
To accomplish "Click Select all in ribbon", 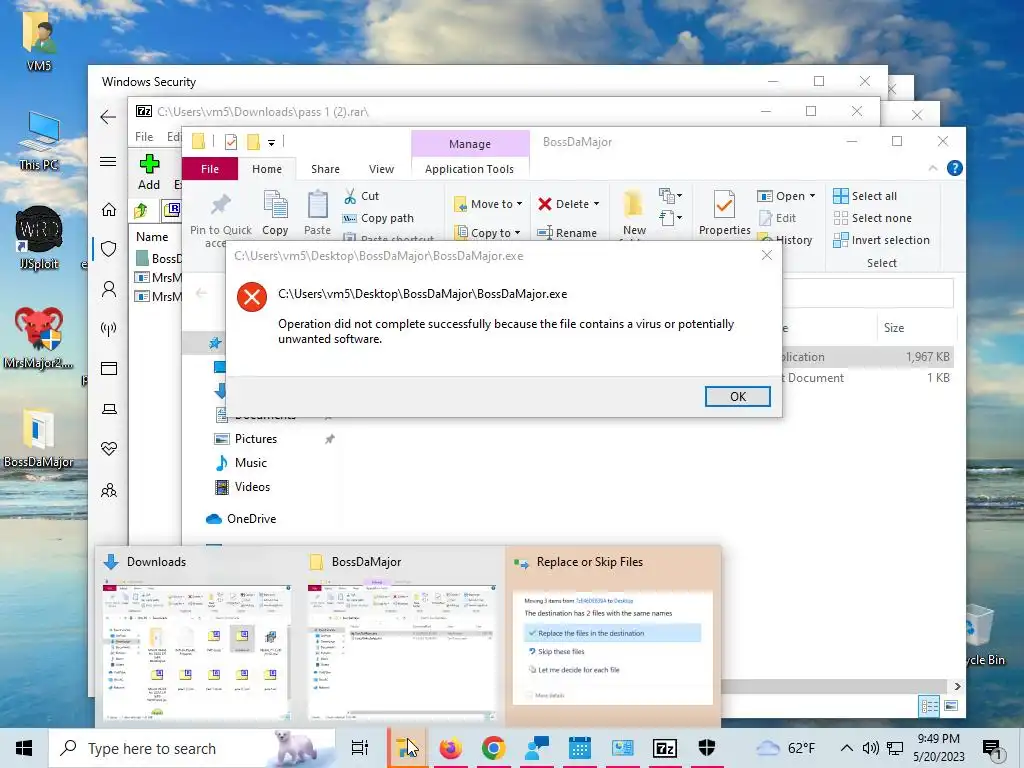I will [865, 196].
